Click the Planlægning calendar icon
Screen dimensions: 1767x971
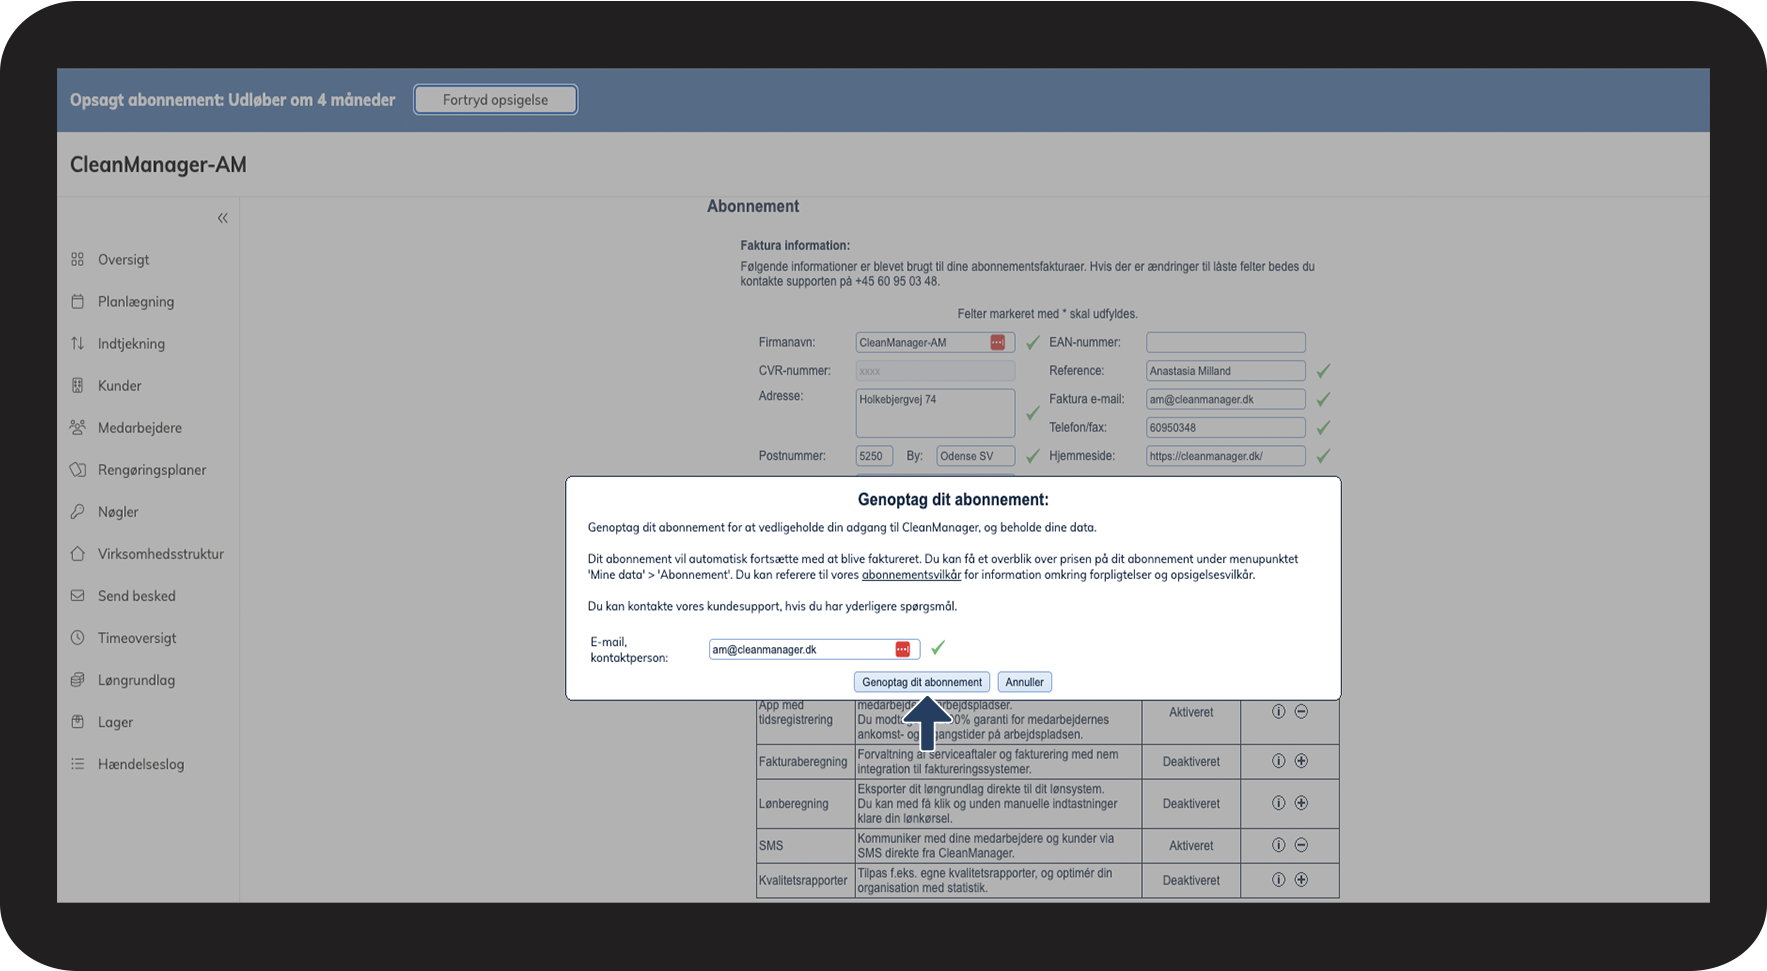[x=77, y=301]
